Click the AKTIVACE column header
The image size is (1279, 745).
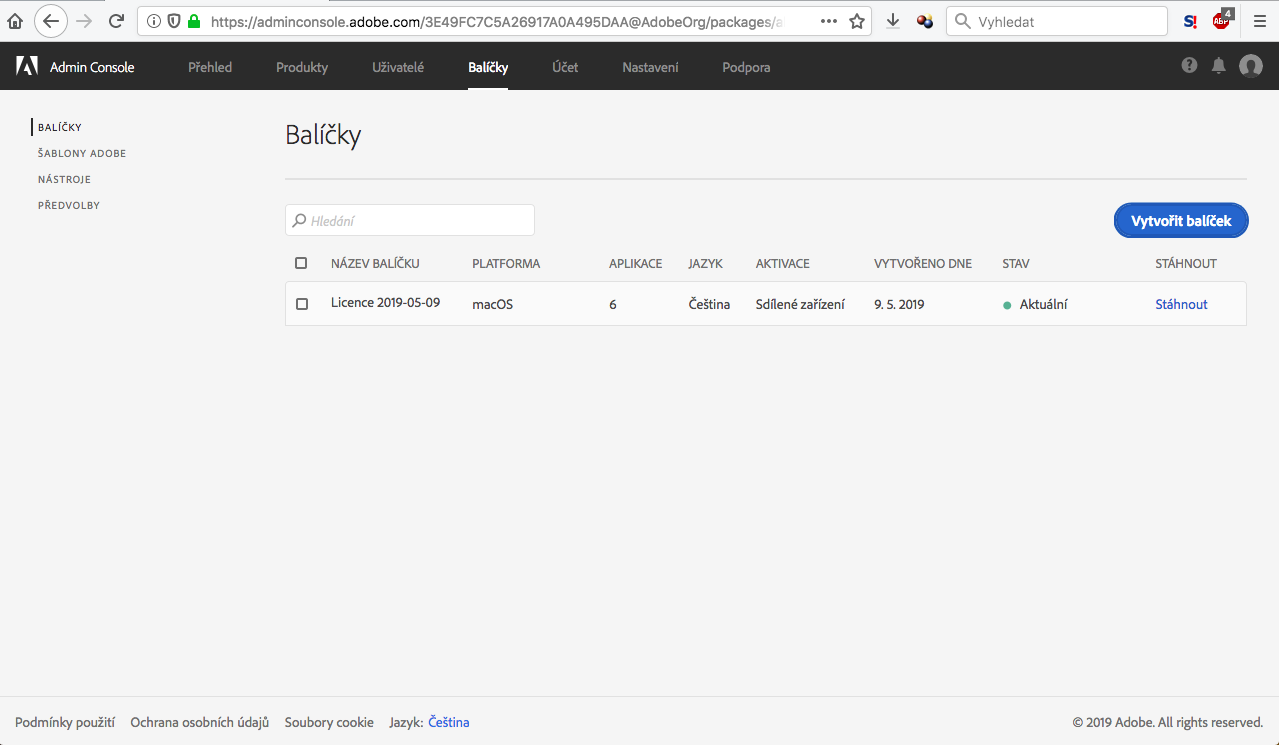pos(783,264)
